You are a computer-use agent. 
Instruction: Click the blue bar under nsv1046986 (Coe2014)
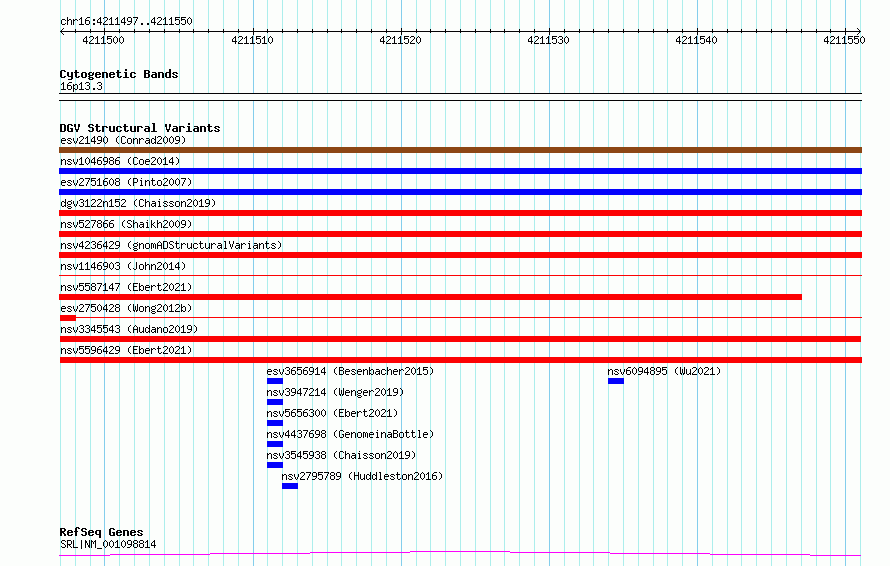click(x=460, y=171)
